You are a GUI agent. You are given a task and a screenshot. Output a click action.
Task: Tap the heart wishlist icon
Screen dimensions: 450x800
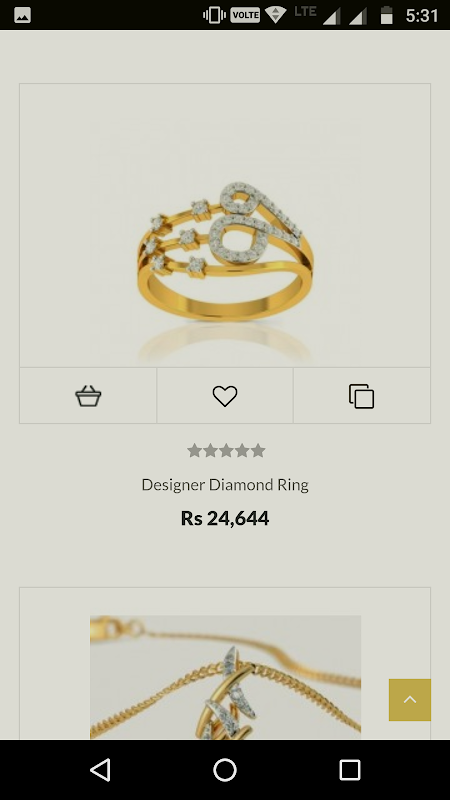tap(225, 396)
